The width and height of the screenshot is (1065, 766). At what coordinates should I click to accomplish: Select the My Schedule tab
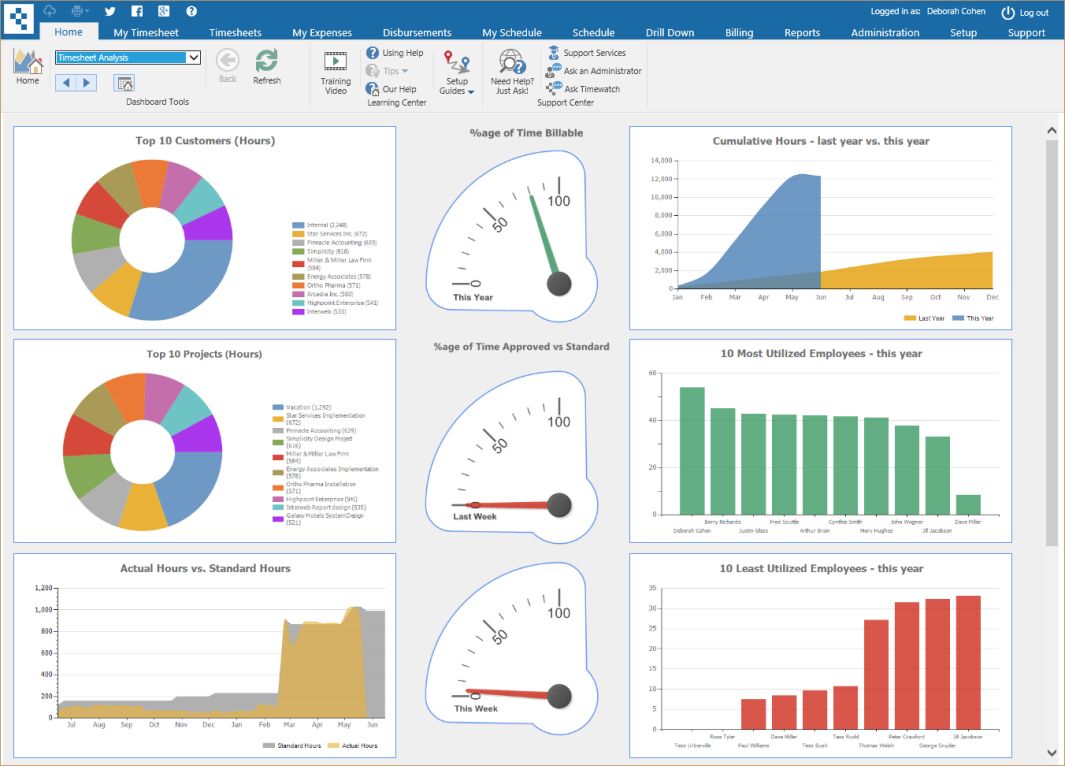512,33
